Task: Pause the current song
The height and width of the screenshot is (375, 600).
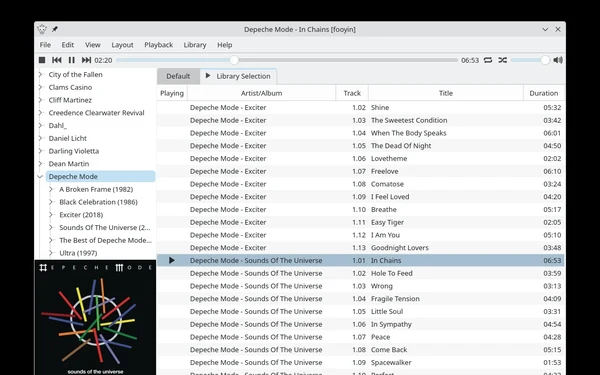Action: click(x=72, y=60)
